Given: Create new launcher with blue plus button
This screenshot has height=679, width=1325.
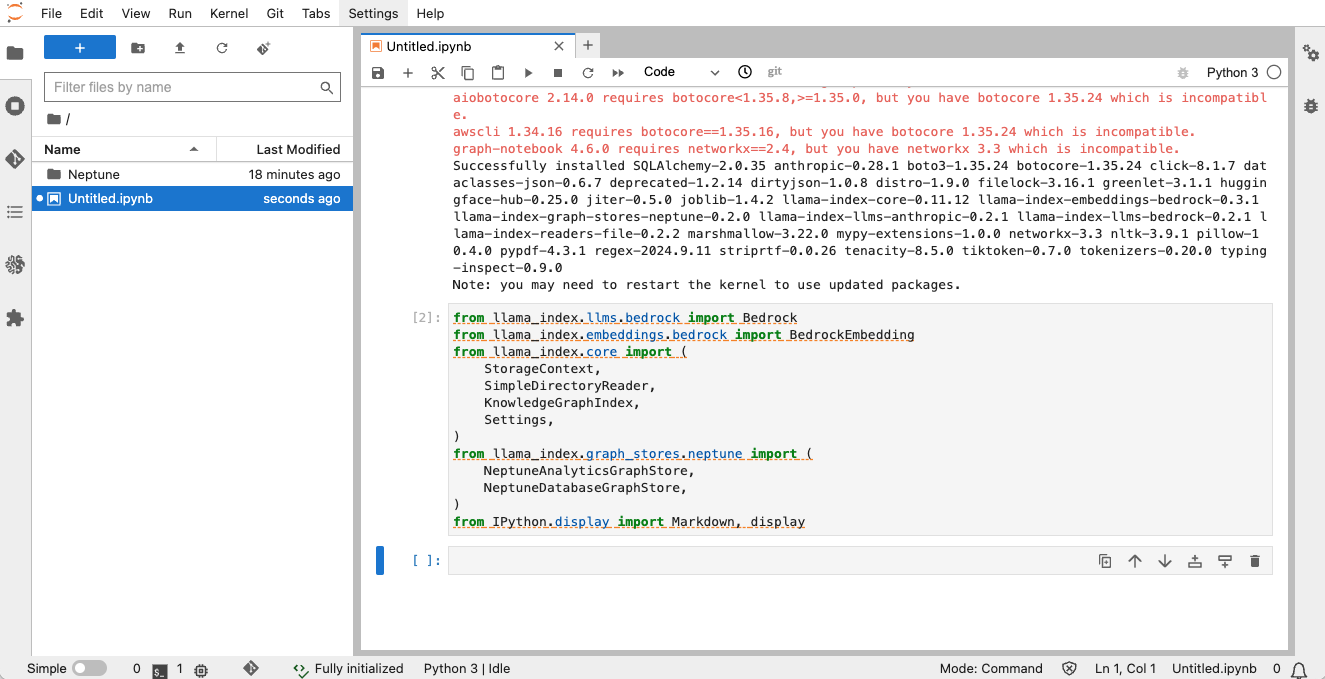Looking at the screenshot, I should click(x=80, y=47).
